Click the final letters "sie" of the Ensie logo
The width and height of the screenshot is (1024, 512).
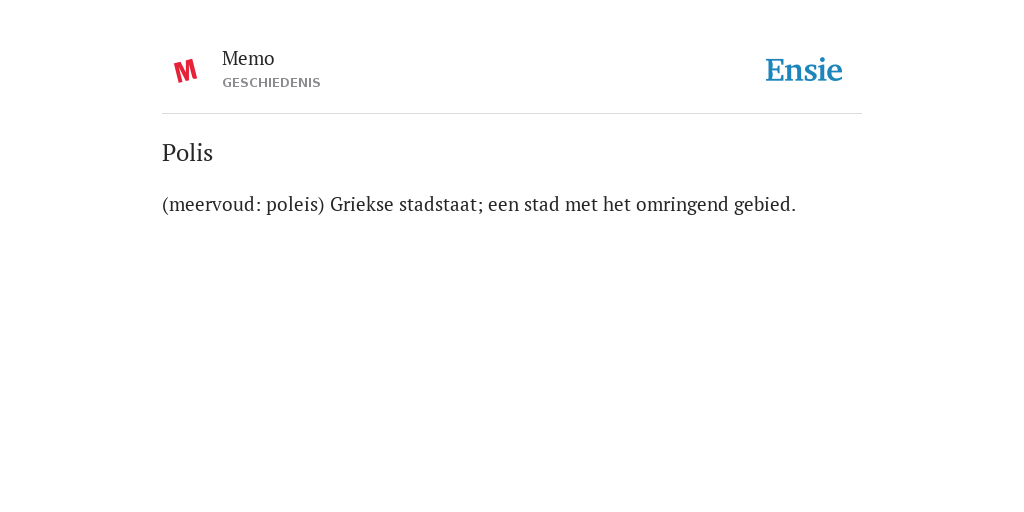(x=824, y=70)
